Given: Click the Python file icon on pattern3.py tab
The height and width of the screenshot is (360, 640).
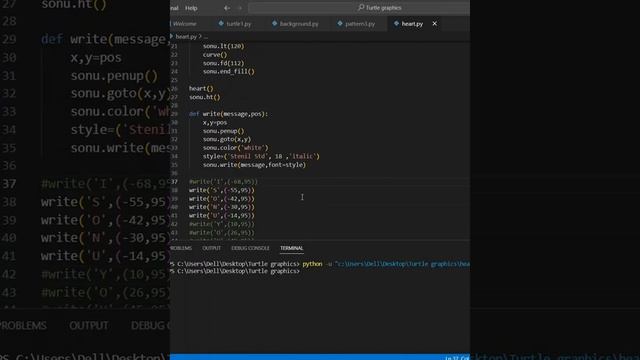Looking at the screenshot, I should (x=340, y=24).
